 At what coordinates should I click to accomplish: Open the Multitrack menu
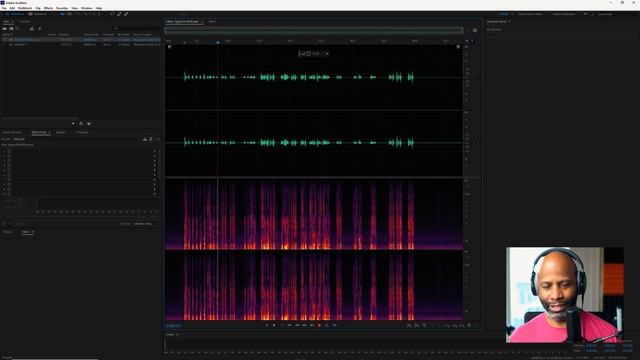point(25,8)
